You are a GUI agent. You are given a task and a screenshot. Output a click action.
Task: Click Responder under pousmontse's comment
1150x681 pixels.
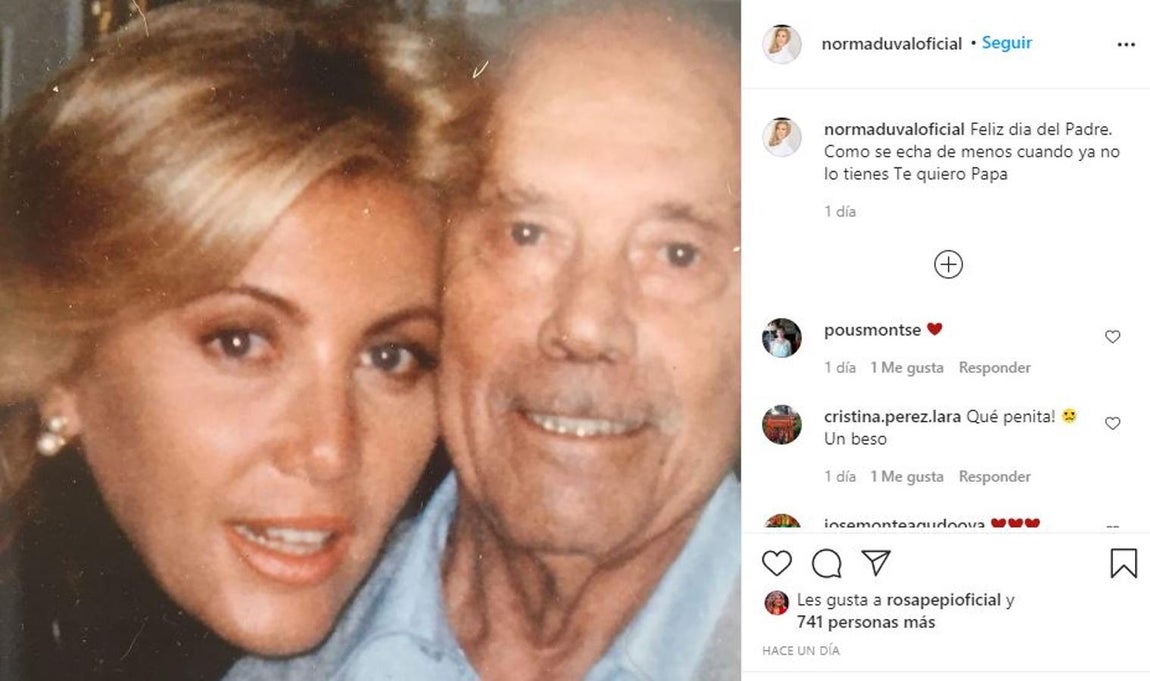(995, 367)
